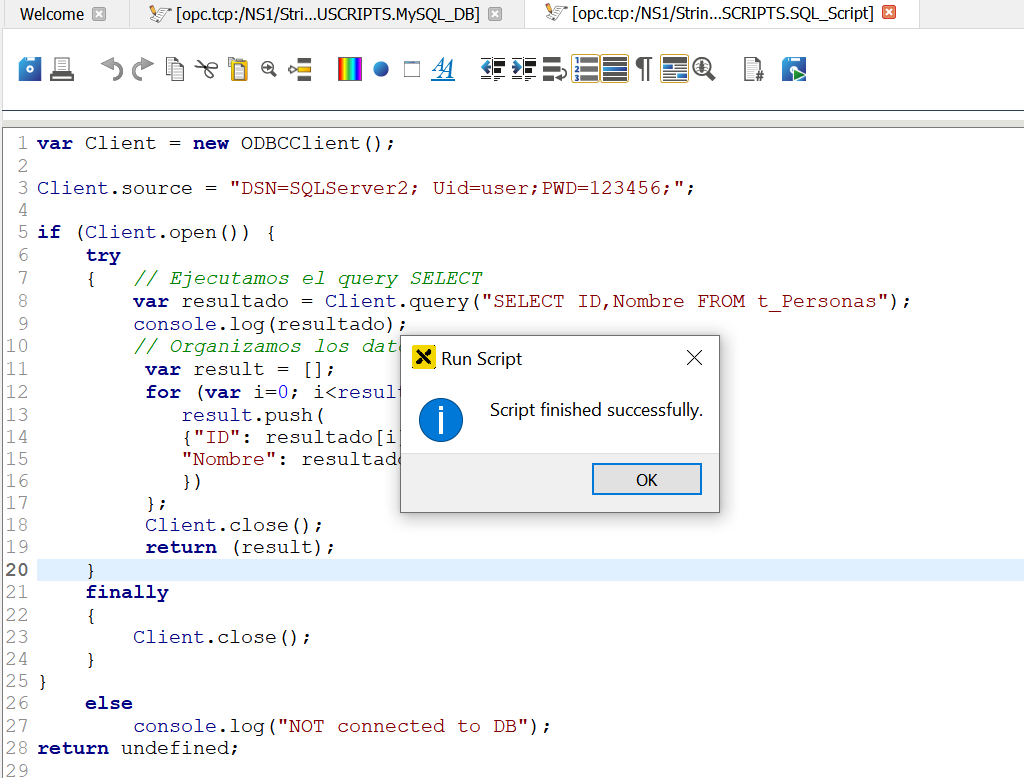Toggle line numbers display
Viewport: 1024px width, 778px height.
585,69
